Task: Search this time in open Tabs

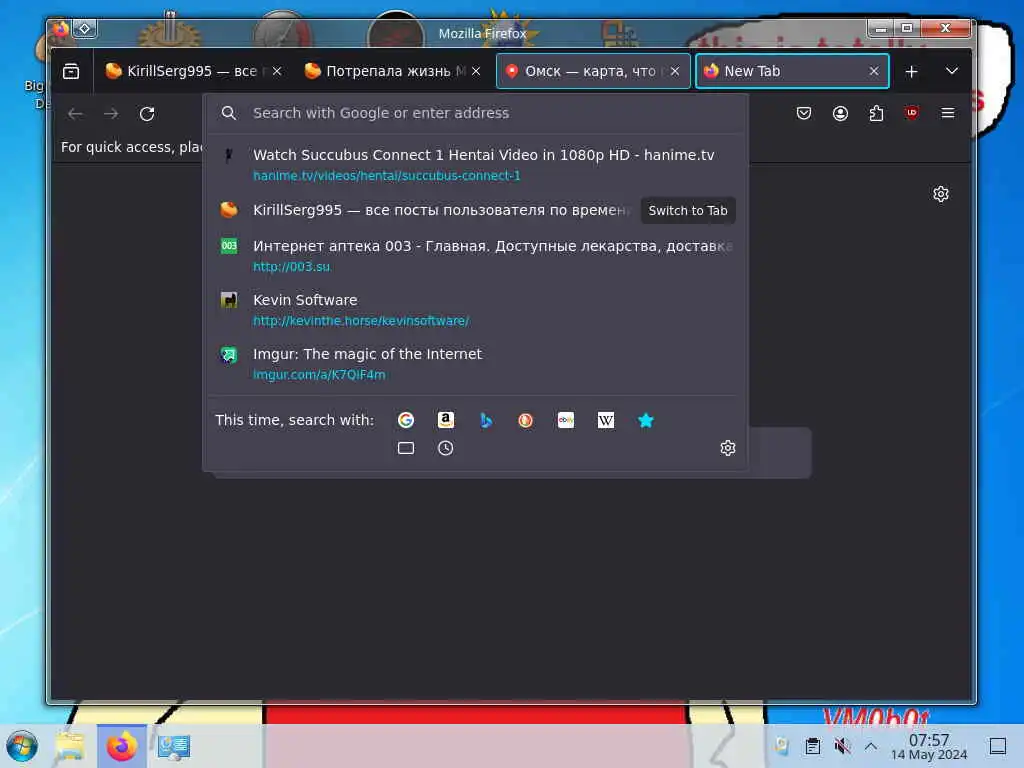Action: coord(406,448)
